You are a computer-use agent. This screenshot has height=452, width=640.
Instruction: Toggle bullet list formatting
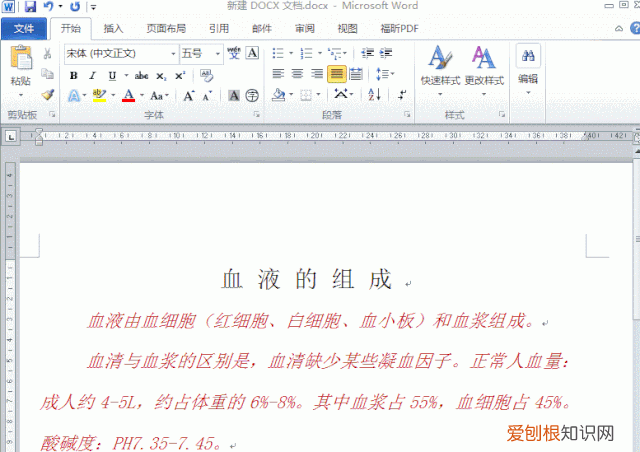pos(278,53)
